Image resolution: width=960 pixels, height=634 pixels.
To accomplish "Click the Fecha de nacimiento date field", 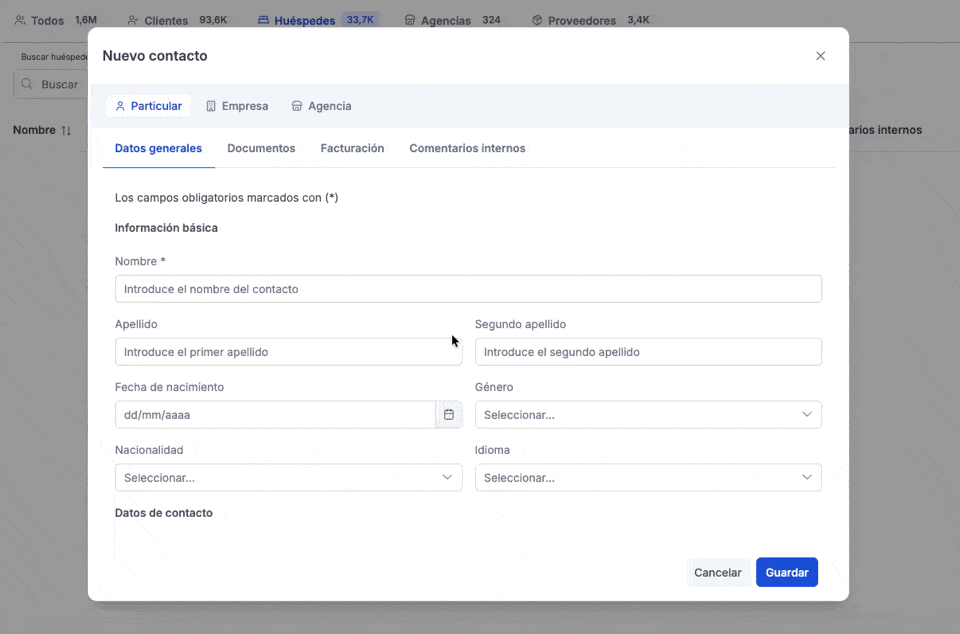I will coord(275,415).
